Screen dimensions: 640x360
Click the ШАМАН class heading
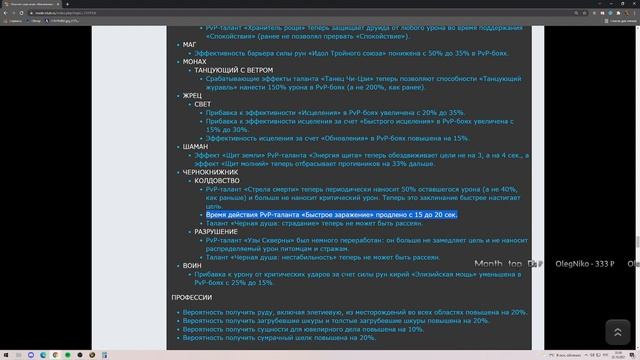click(195, 147)
